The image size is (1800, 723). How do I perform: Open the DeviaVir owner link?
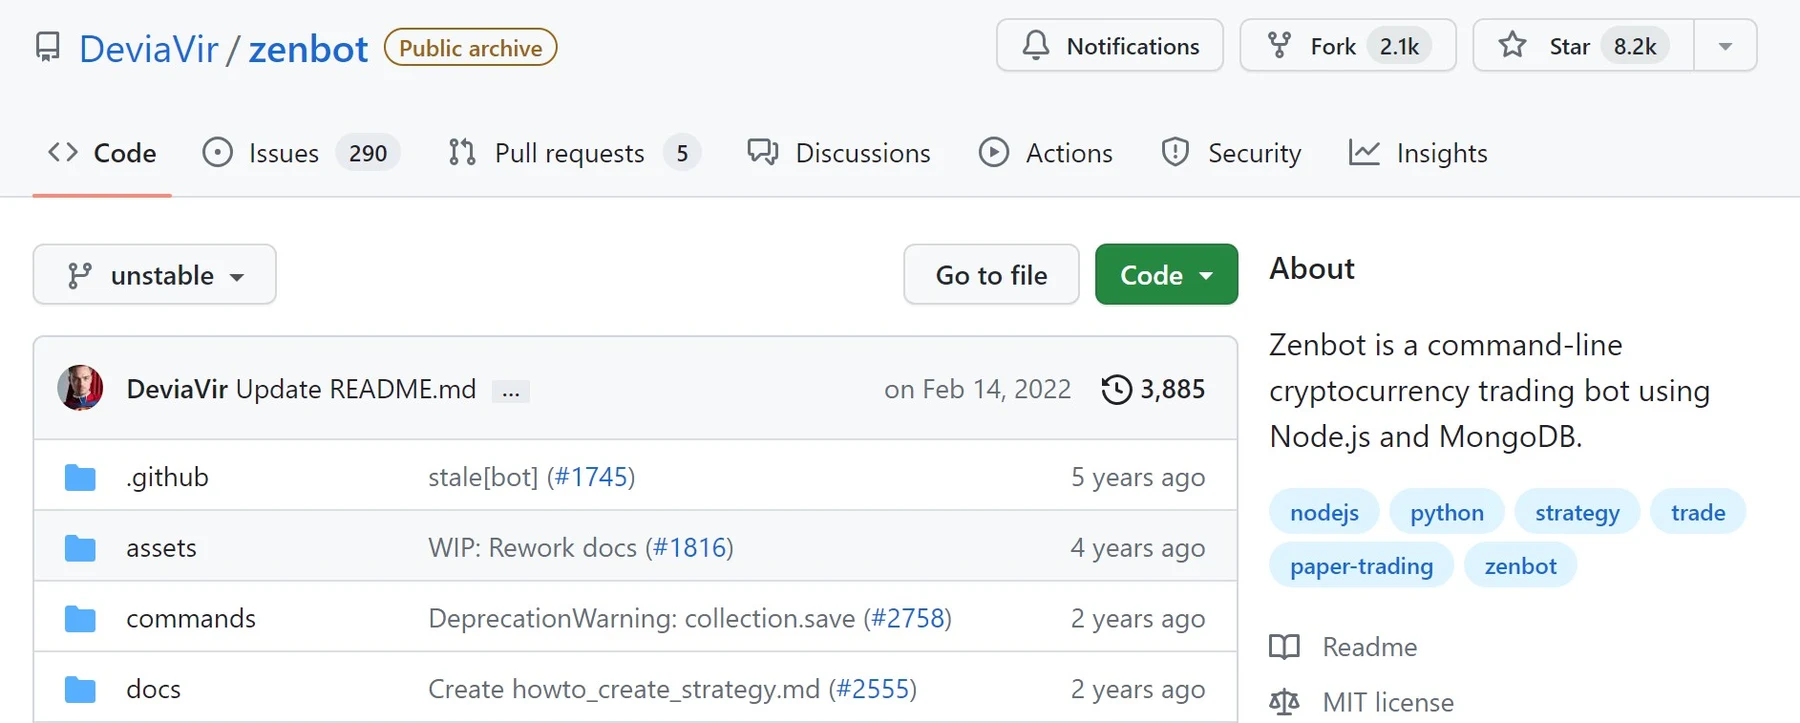tap(149, 48)
